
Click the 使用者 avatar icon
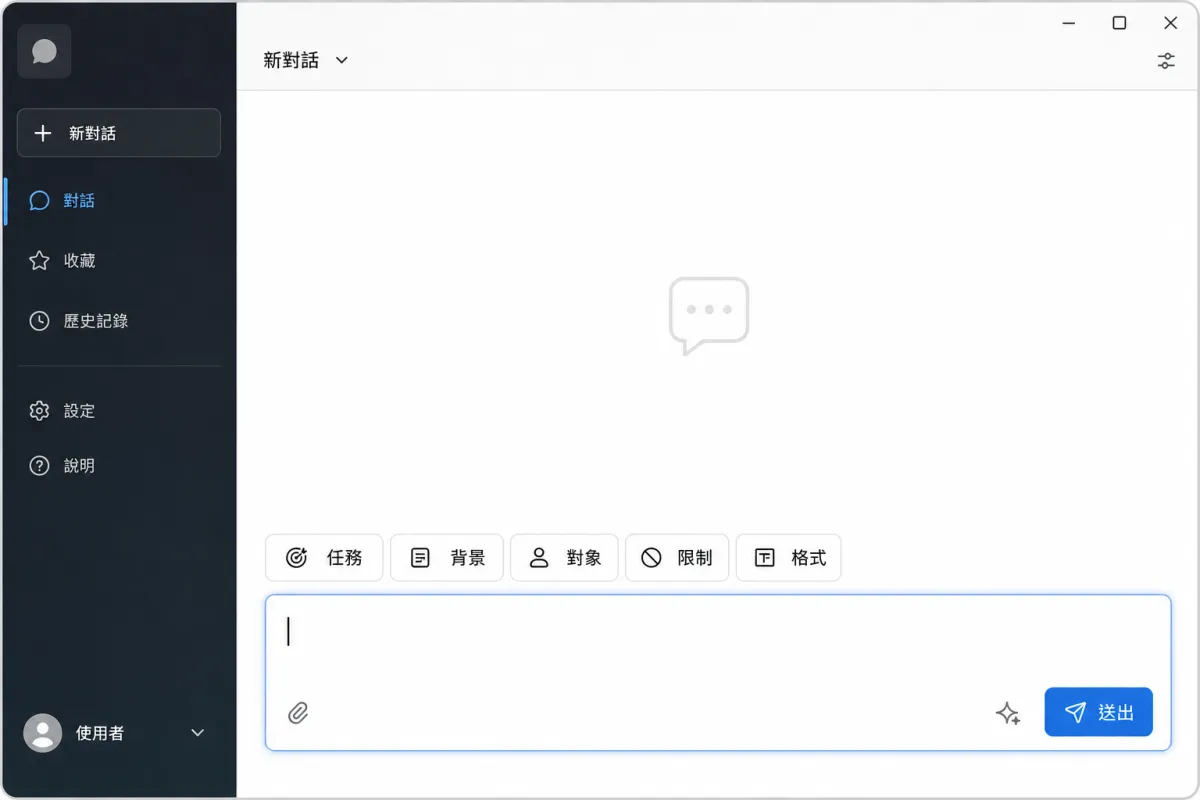pyautogui.click(x=42, y=733)
